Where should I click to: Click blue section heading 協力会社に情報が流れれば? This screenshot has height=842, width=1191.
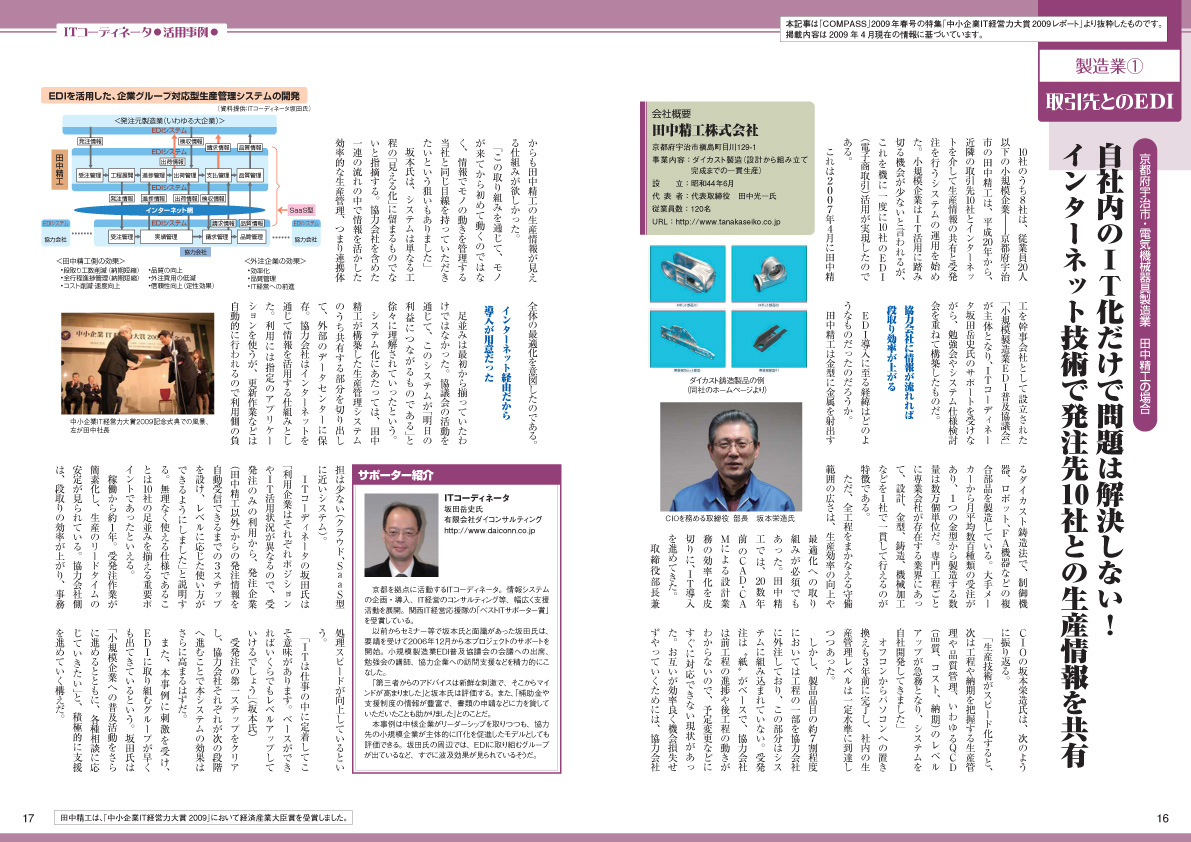tap(909, 364)
